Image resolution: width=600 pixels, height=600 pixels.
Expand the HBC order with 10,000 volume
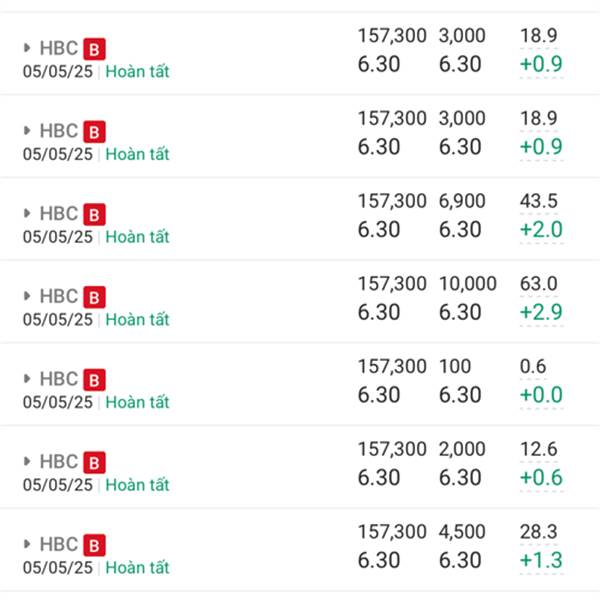[27, 296]
